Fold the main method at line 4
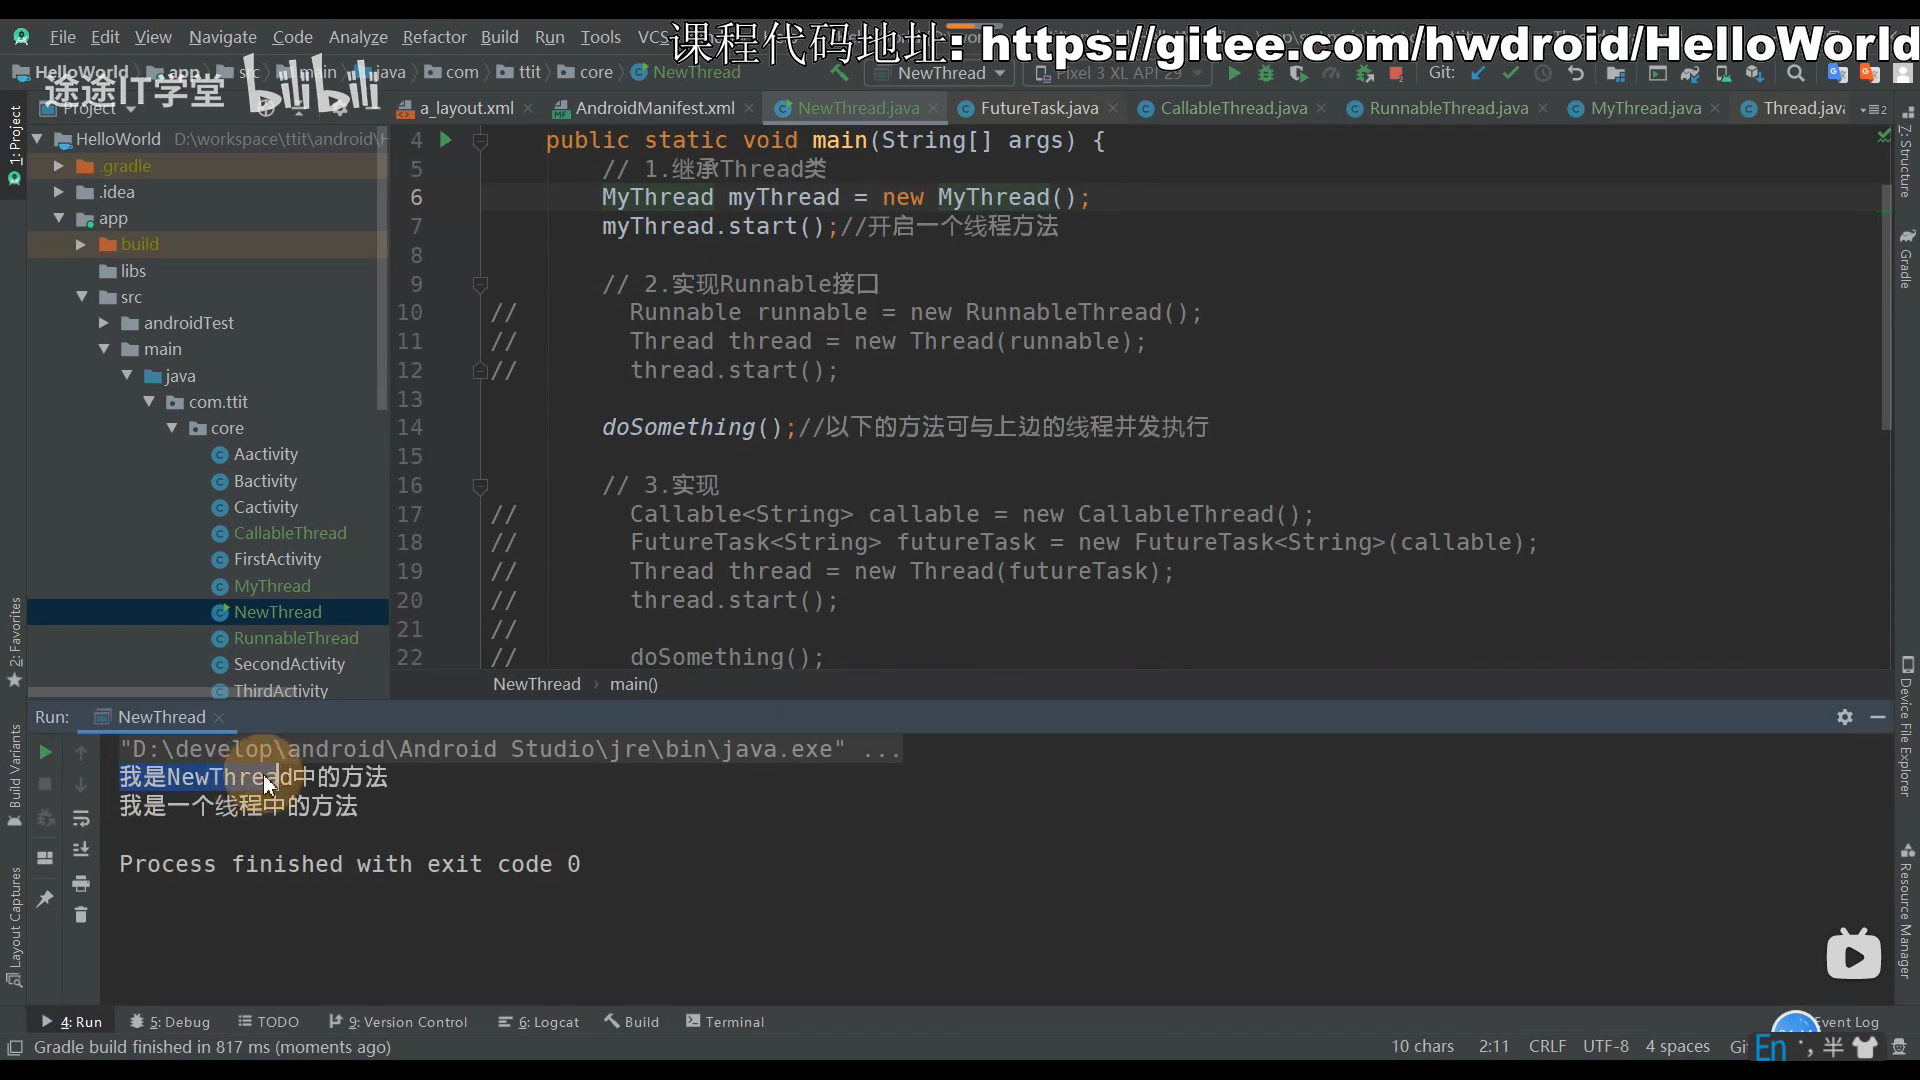1920x1080 pixels. click(x=480, y=140)
